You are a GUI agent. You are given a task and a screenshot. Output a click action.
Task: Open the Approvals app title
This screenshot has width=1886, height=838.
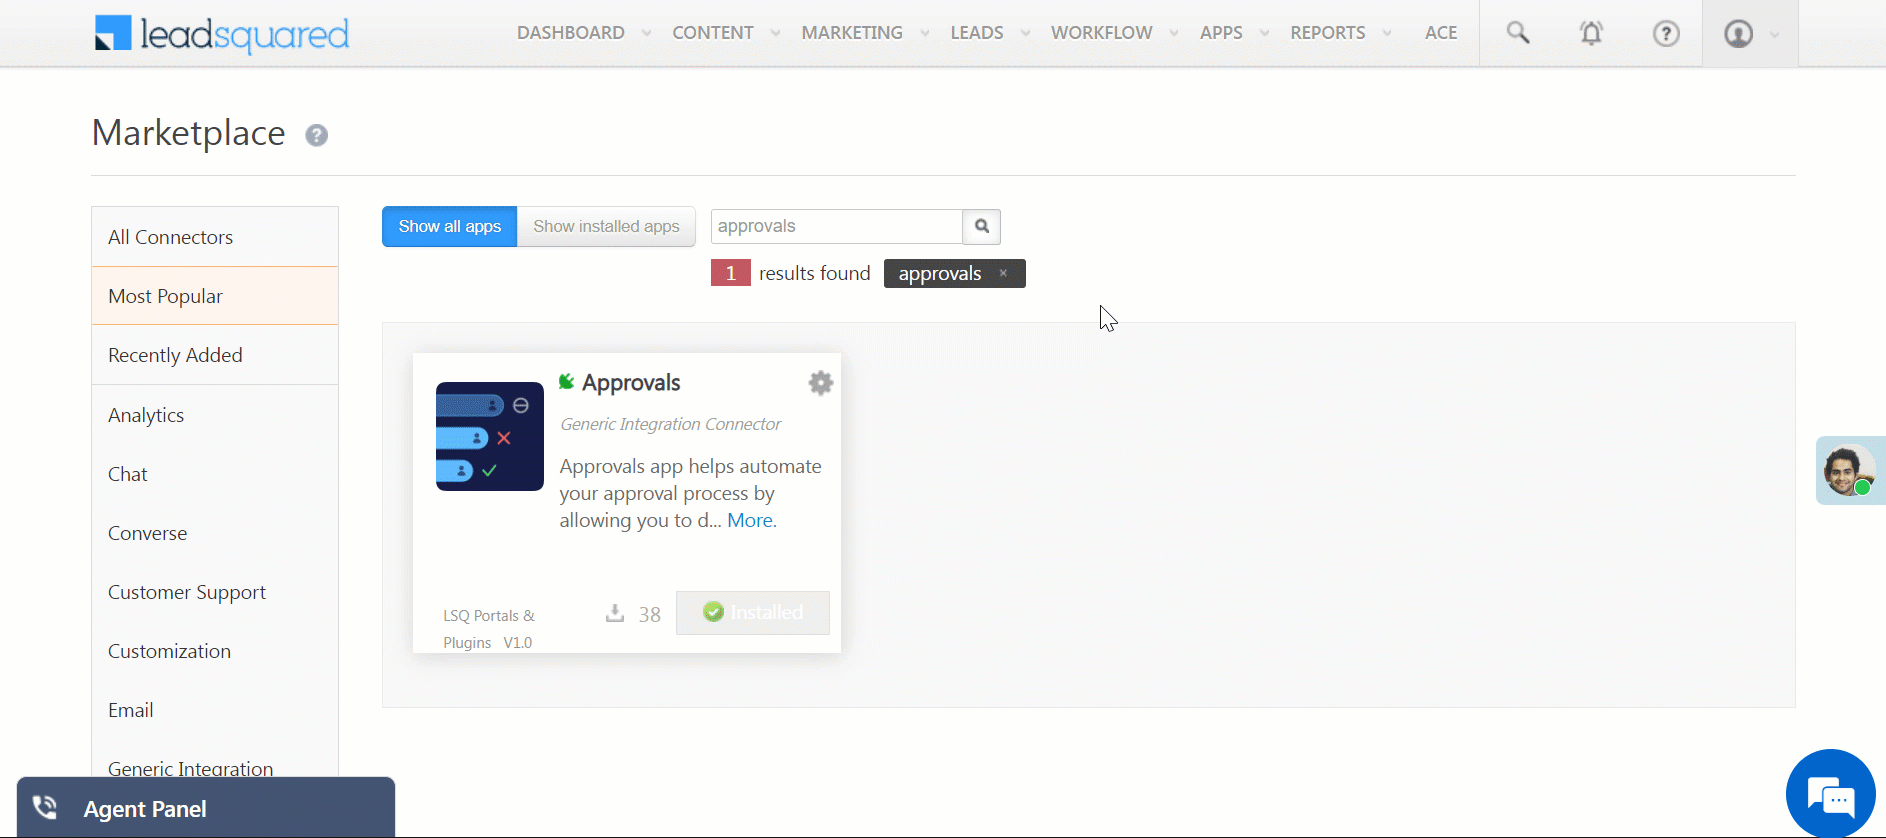[631, 383]
